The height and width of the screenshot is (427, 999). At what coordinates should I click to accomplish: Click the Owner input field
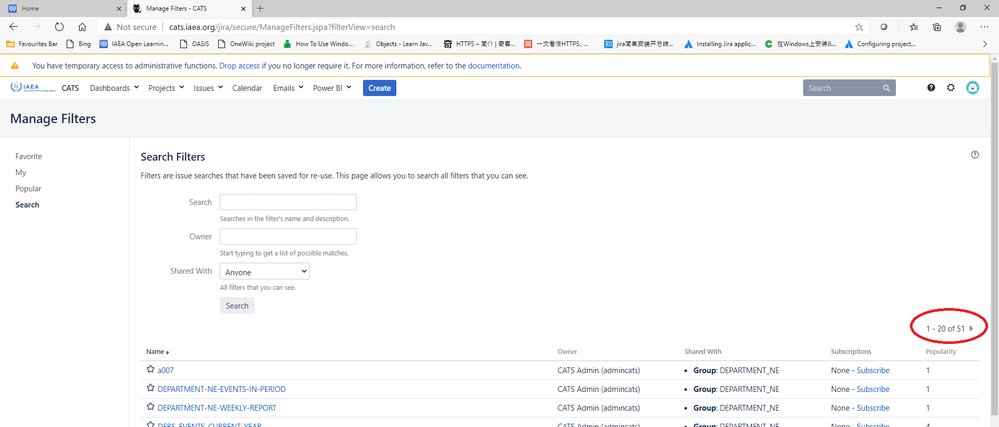pyautogui.click(x=288, y=236)
